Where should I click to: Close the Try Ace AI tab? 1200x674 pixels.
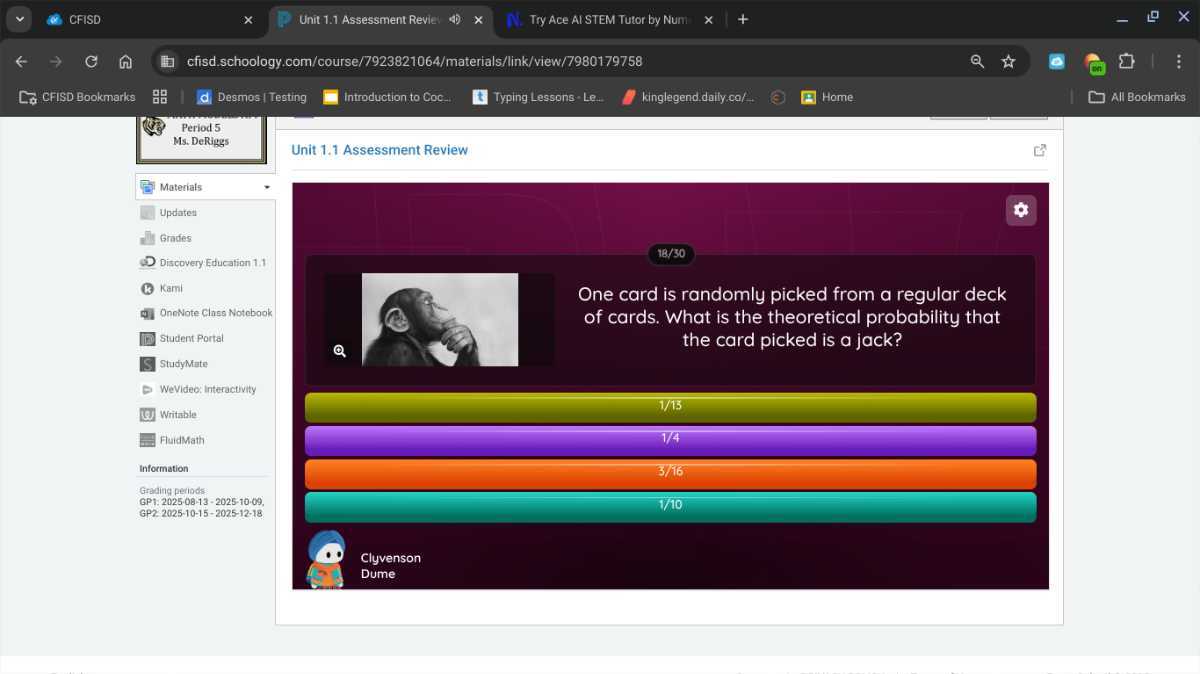click(709, 19)
